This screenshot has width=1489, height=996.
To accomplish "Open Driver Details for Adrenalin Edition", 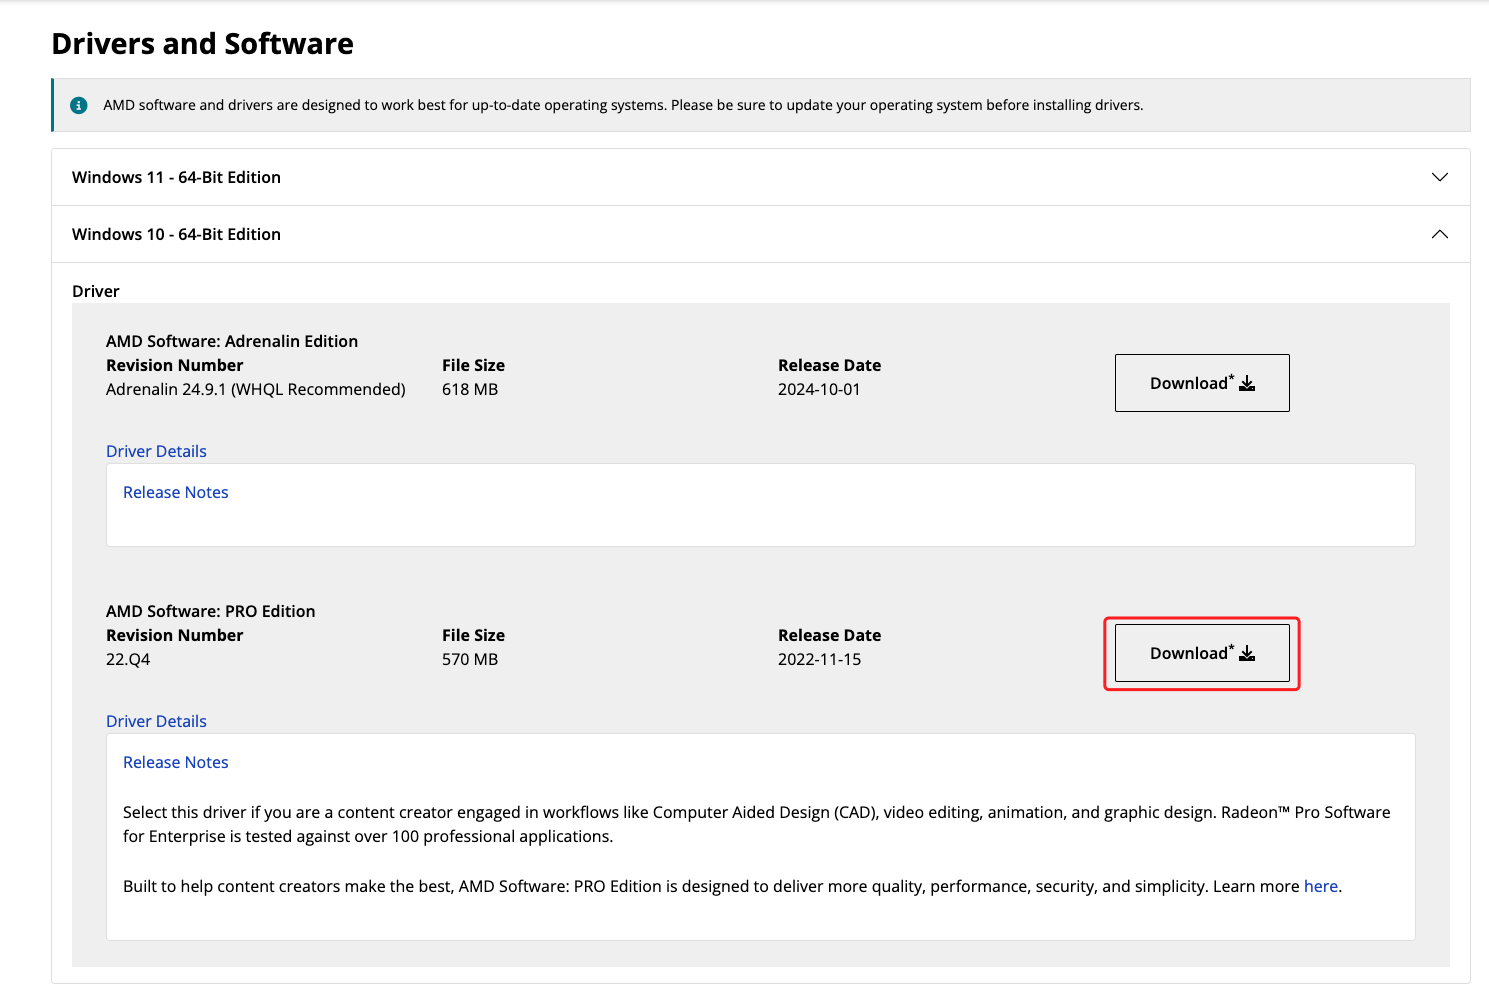I will tap(156, 451).
